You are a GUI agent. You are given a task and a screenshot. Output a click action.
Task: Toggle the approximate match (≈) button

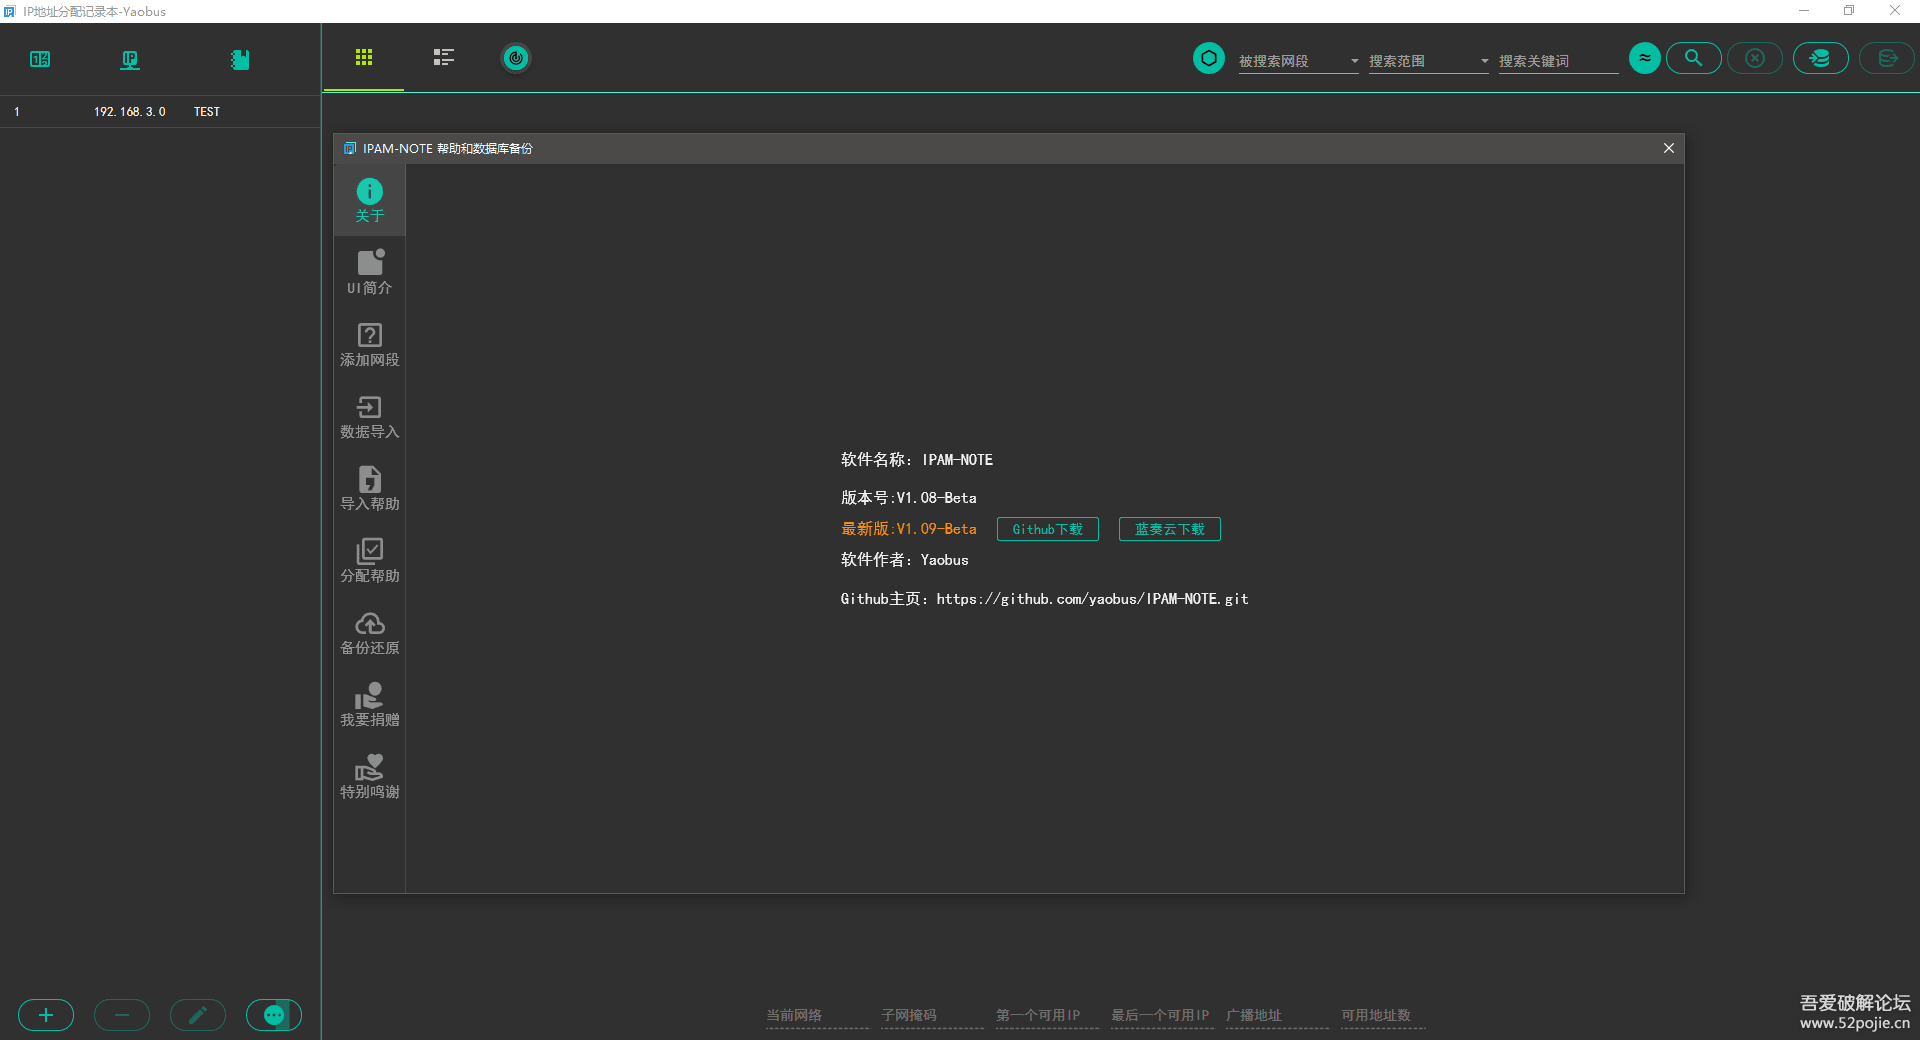1644,59
